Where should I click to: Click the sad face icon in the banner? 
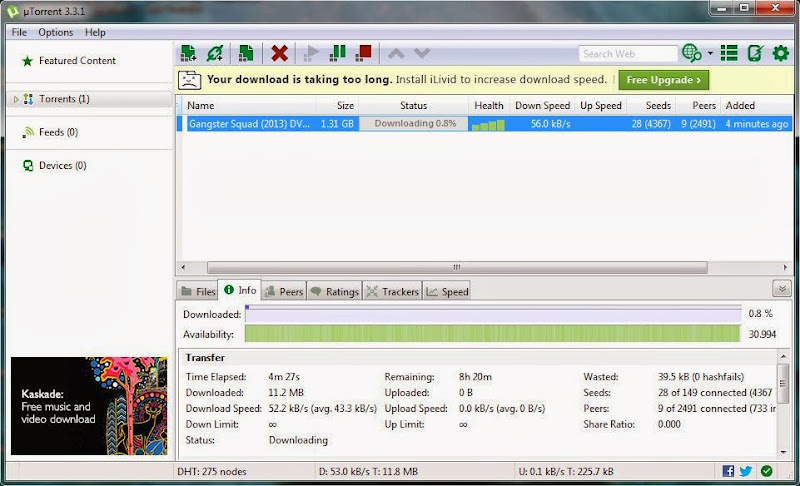tap(189, 80)
